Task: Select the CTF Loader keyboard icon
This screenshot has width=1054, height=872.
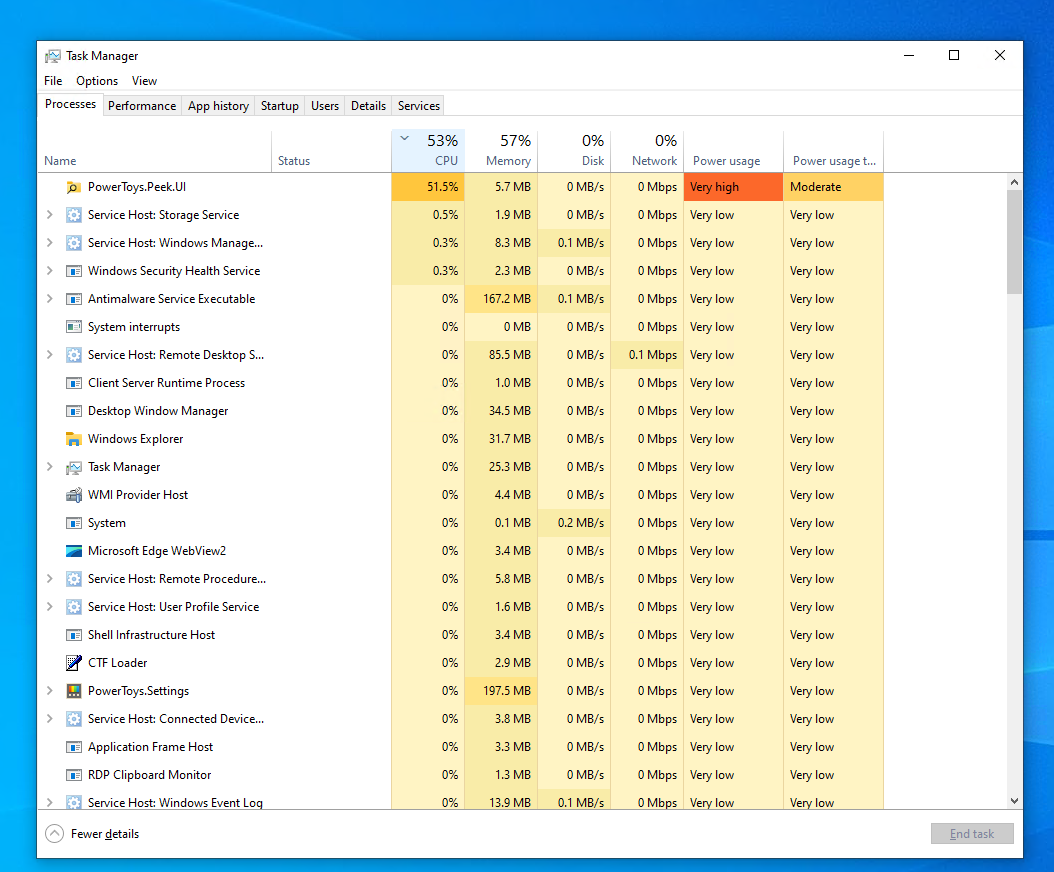Action: click(73, 662)
